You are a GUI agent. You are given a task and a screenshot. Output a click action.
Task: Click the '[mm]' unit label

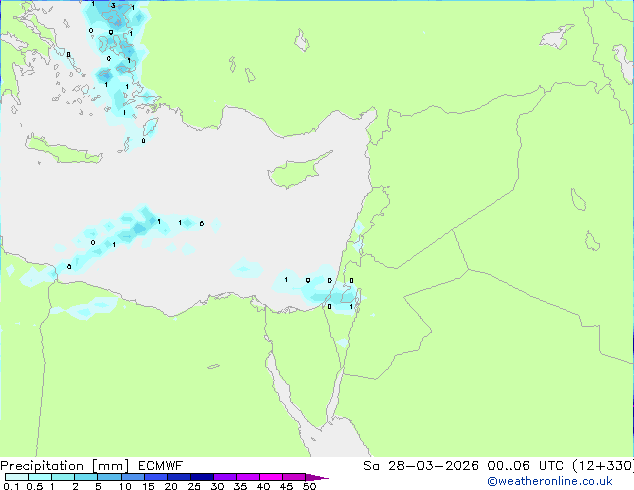[x=110, y=466]
